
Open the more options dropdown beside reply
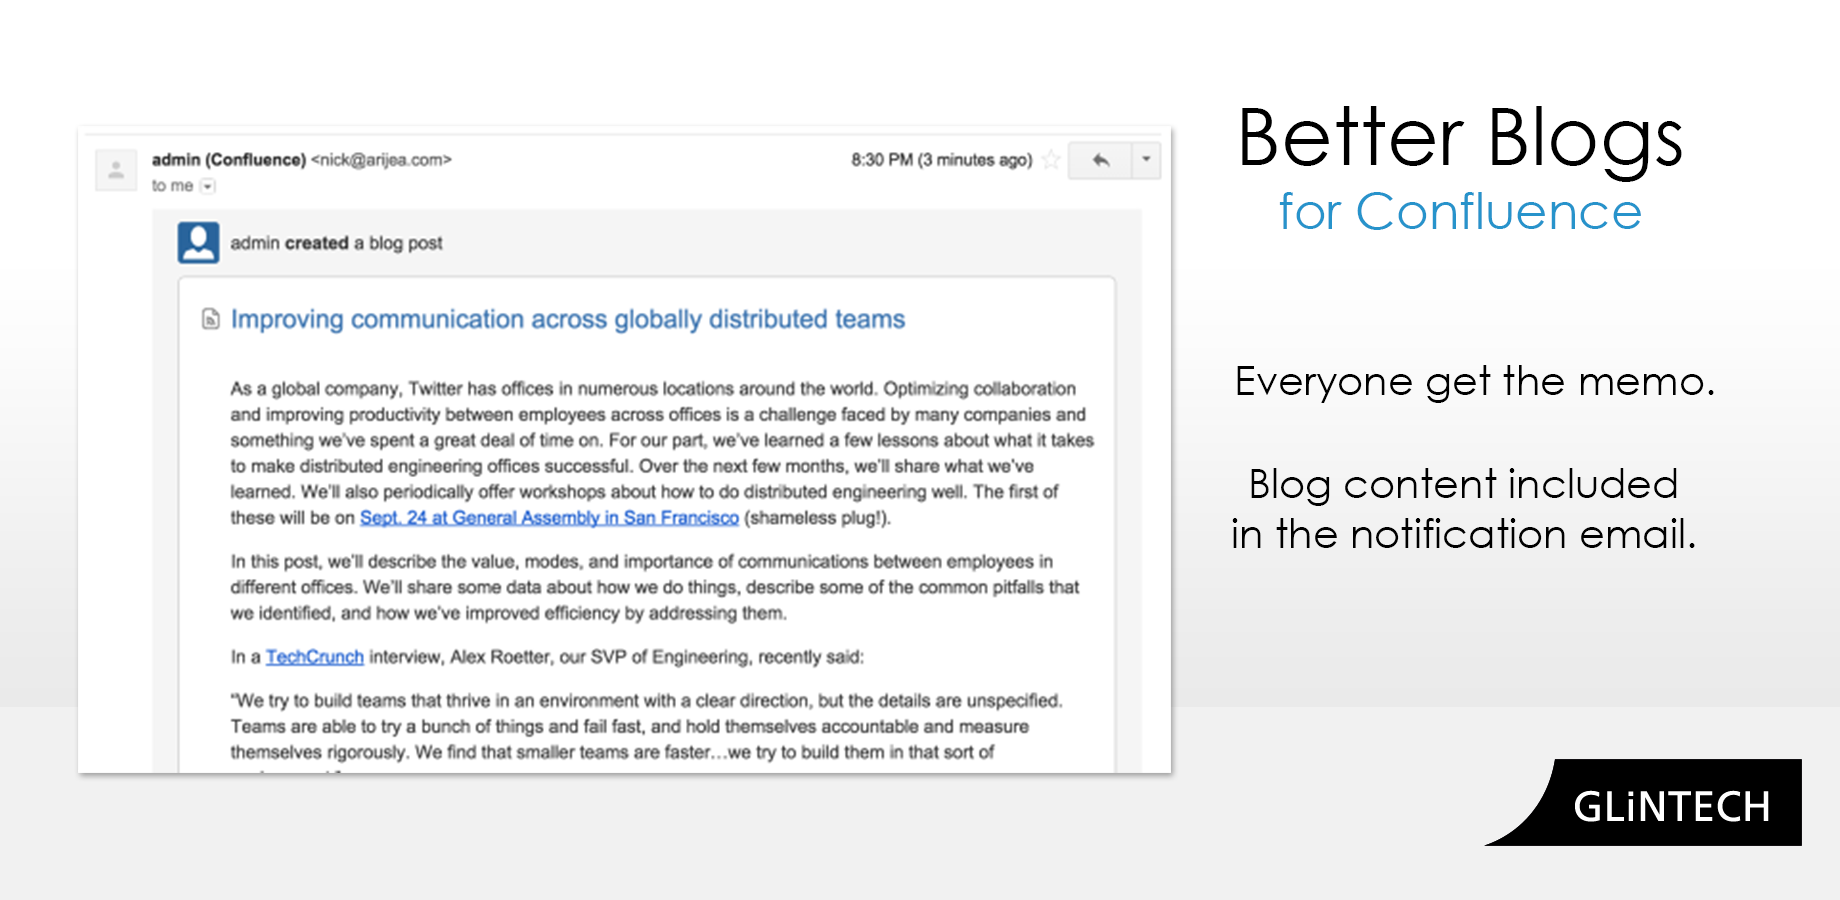coord(1146,160)
